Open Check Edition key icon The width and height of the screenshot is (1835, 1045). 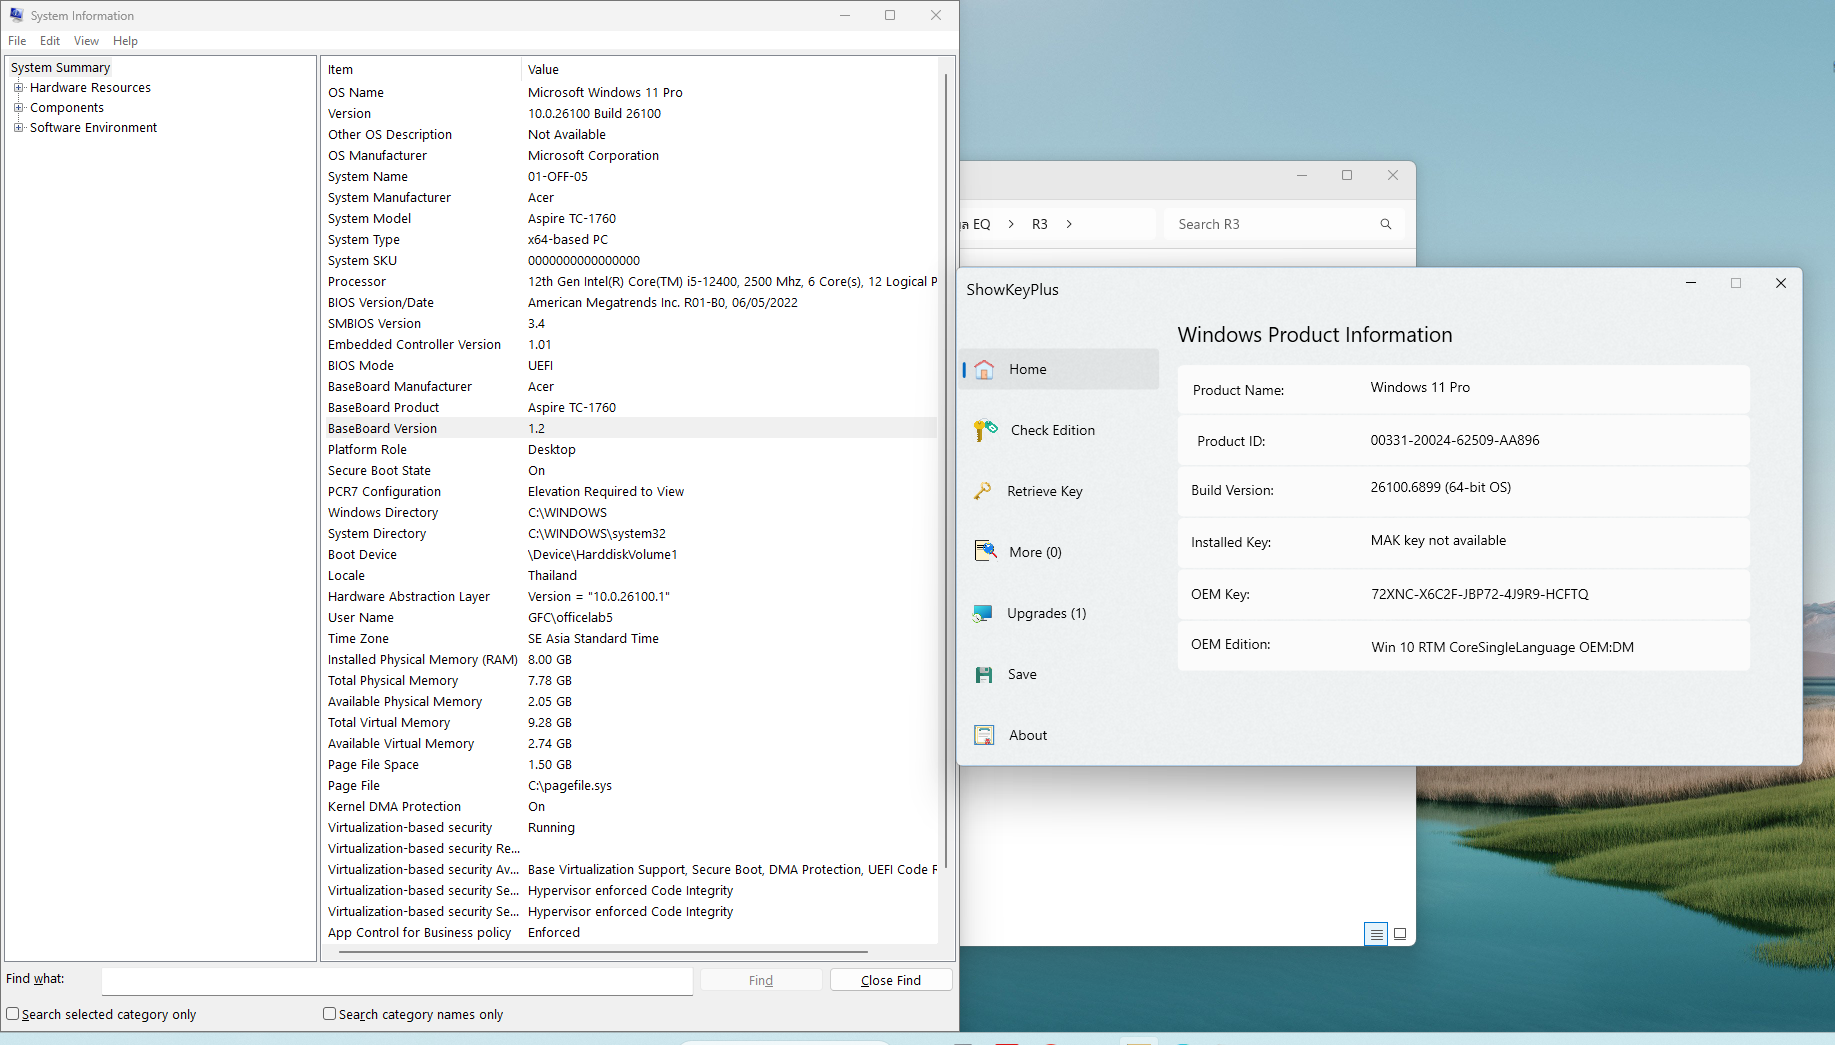tap(985, 430)
